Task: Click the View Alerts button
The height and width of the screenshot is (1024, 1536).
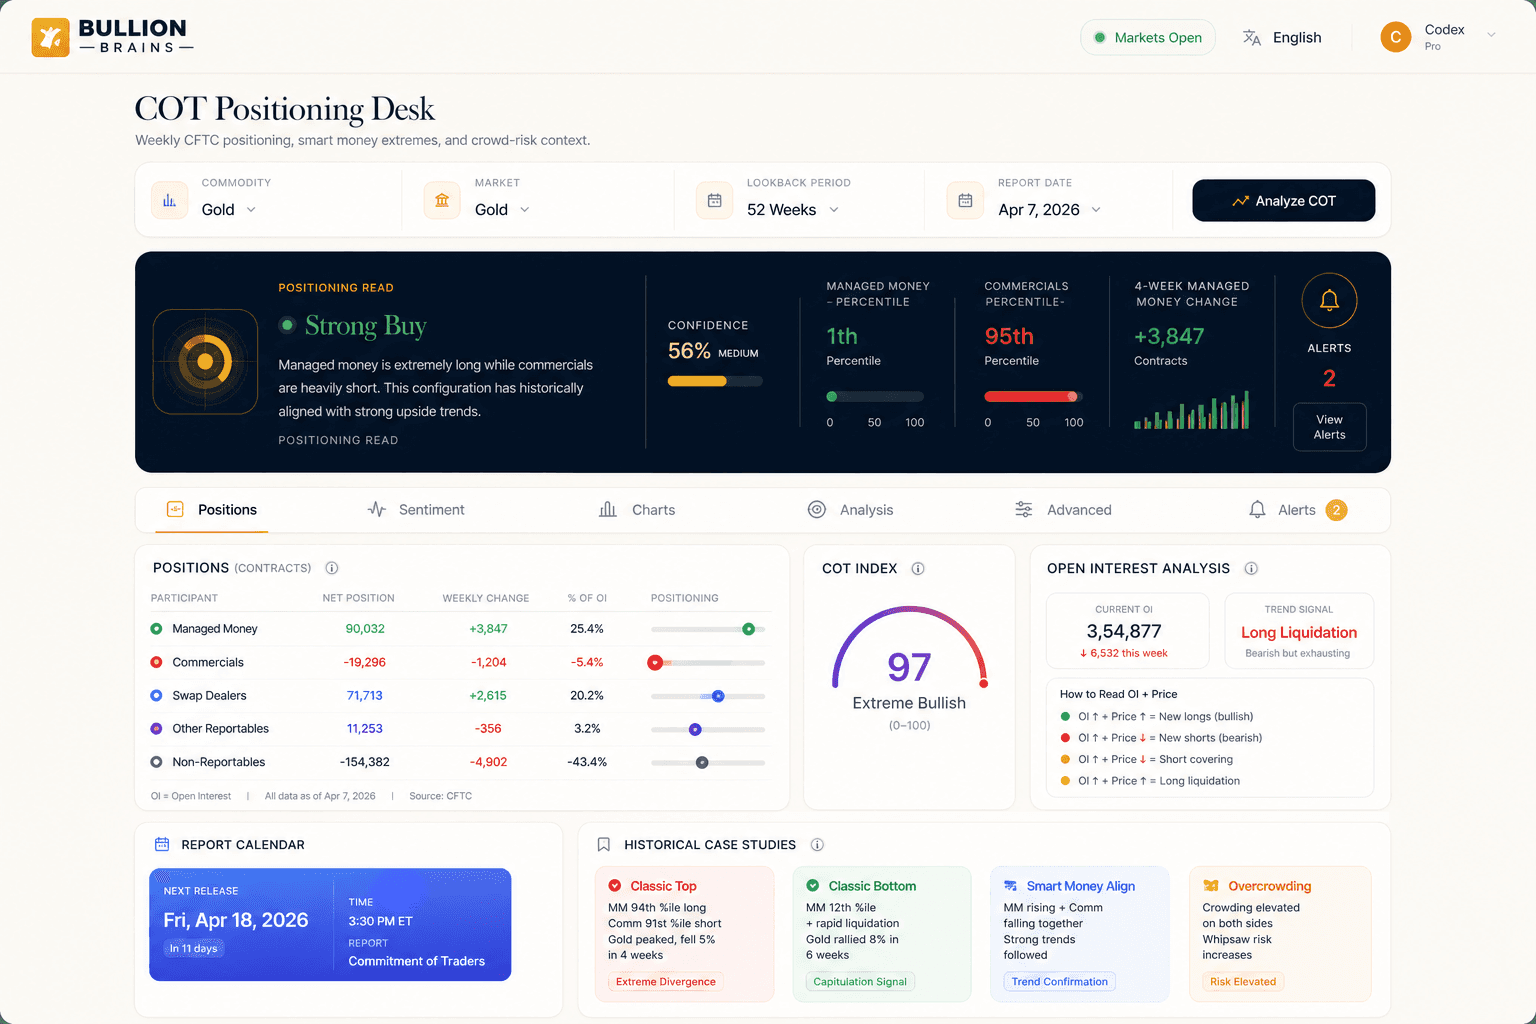Action: (x=1329, y=427)
